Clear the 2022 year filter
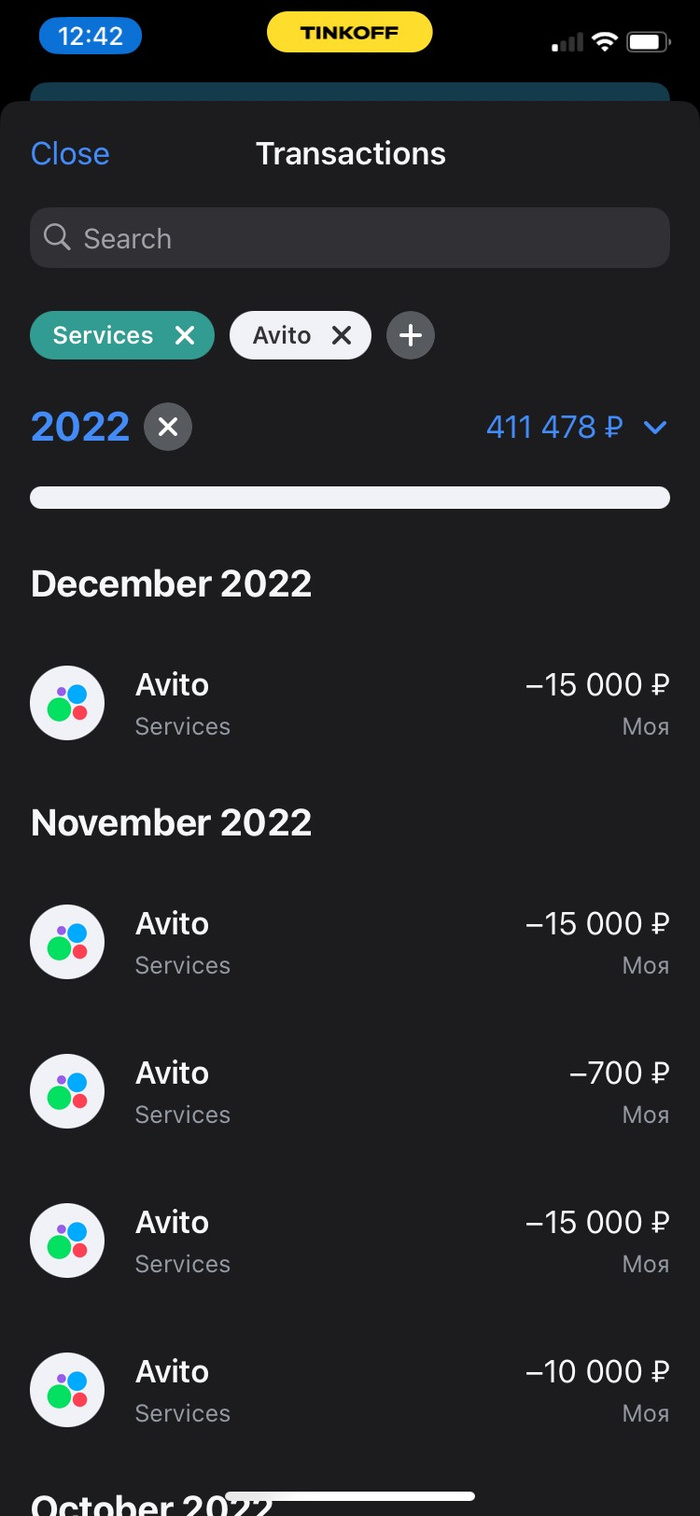700x1516 pixels. pos(168,427)
